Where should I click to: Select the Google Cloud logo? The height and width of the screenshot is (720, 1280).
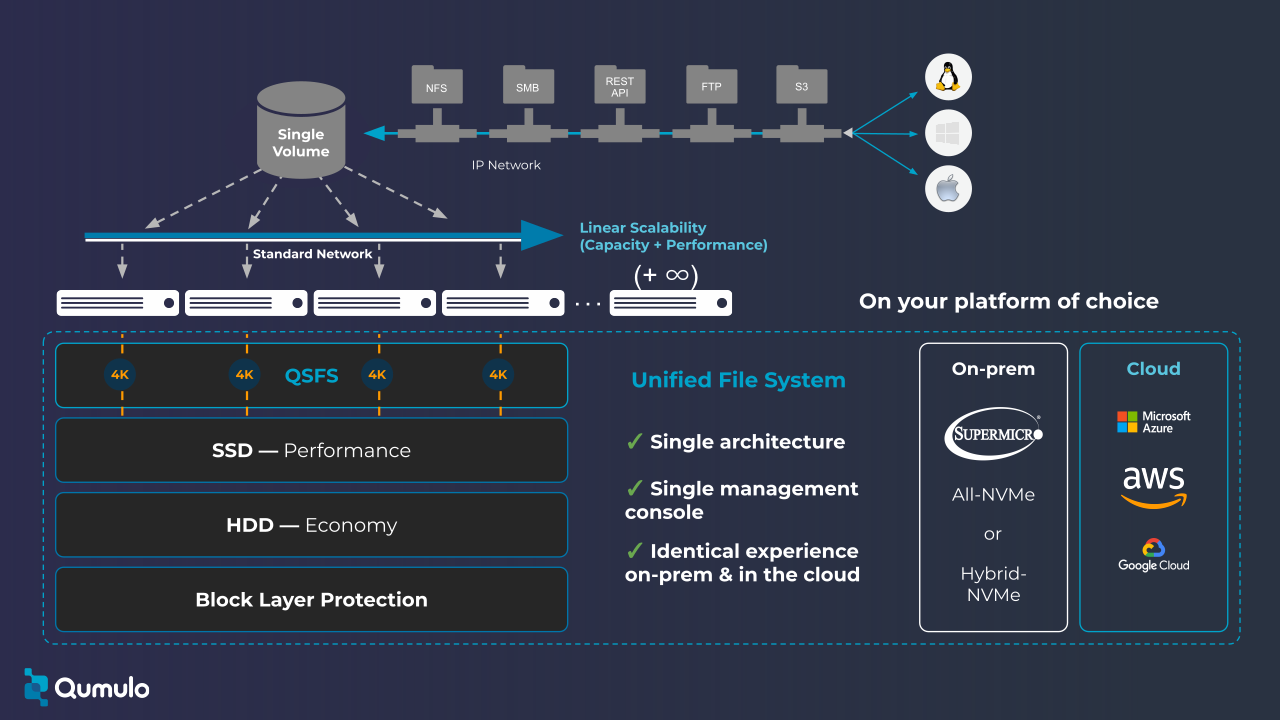[x=1153, y=553]
